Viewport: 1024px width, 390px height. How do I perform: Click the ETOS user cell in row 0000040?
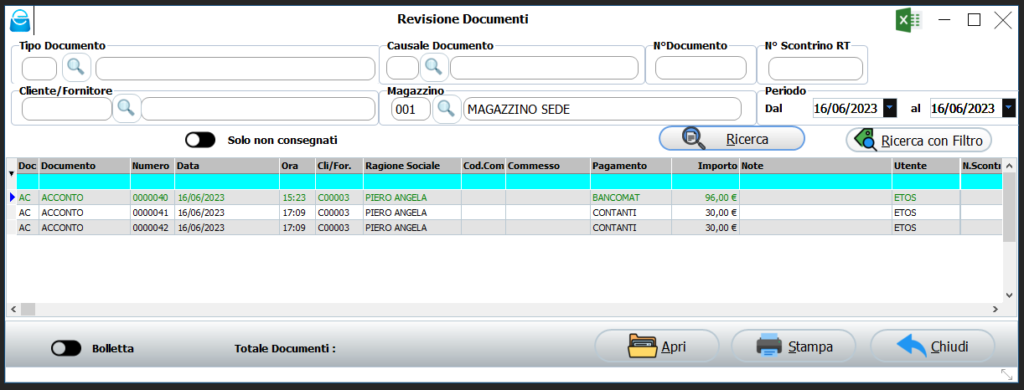point(926,197)
